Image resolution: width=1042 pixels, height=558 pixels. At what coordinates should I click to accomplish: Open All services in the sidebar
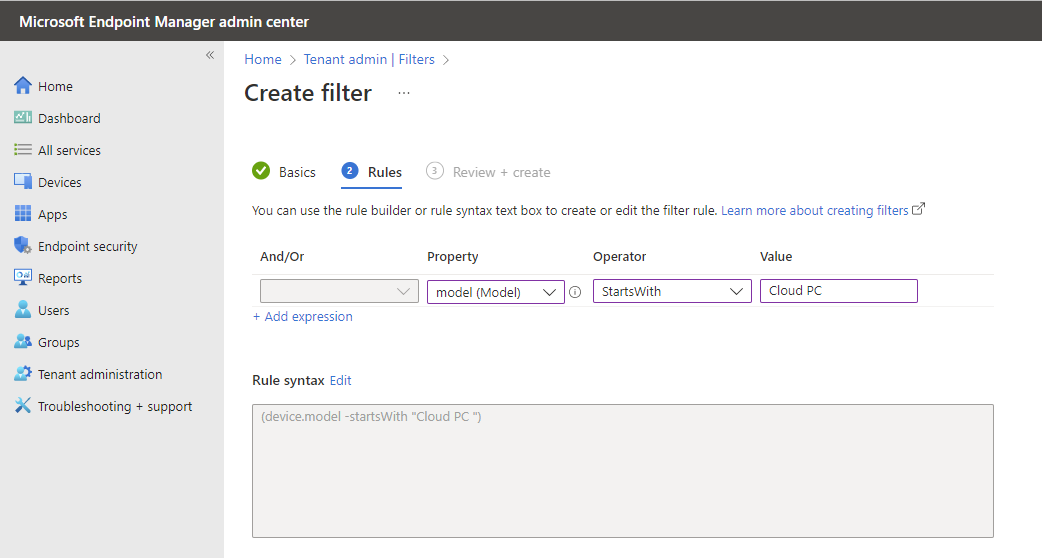pyautogui.click(x=69, y=150)
